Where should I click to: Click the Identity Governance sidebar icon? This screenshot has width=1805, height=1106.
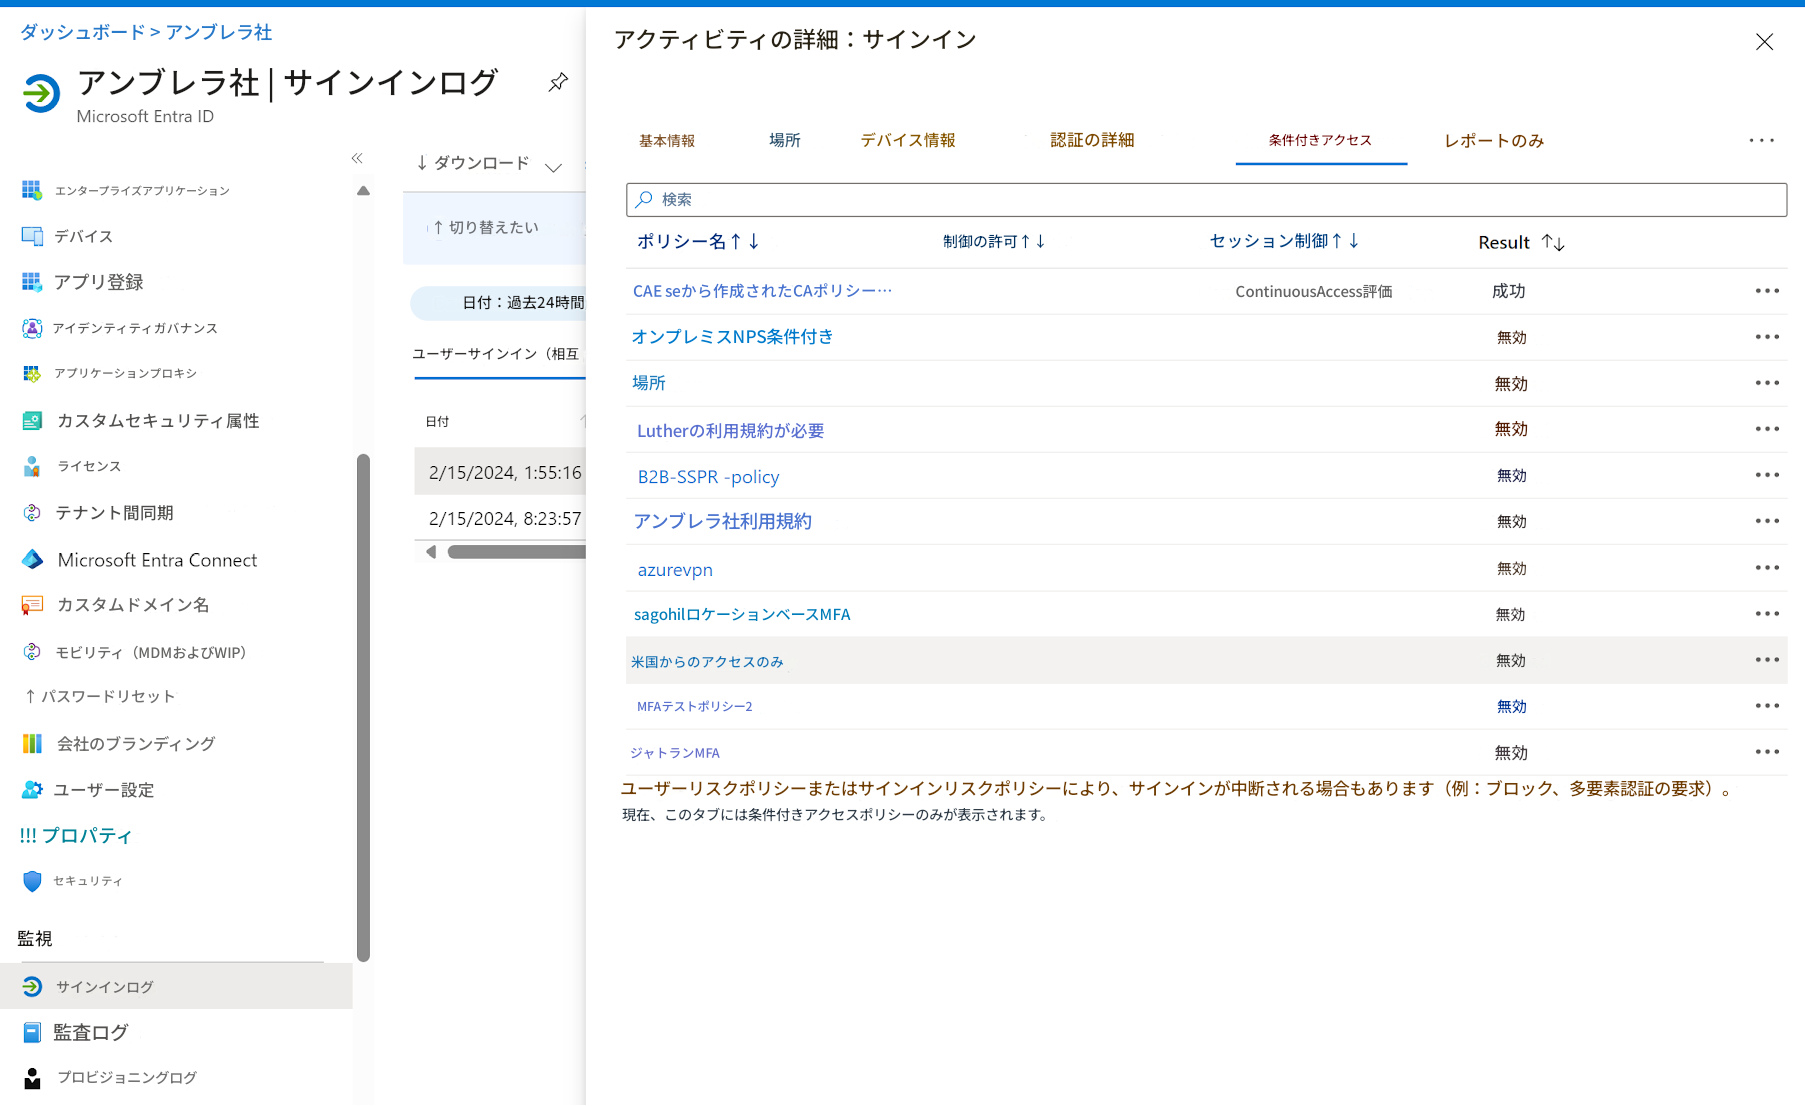click(32, 328)
